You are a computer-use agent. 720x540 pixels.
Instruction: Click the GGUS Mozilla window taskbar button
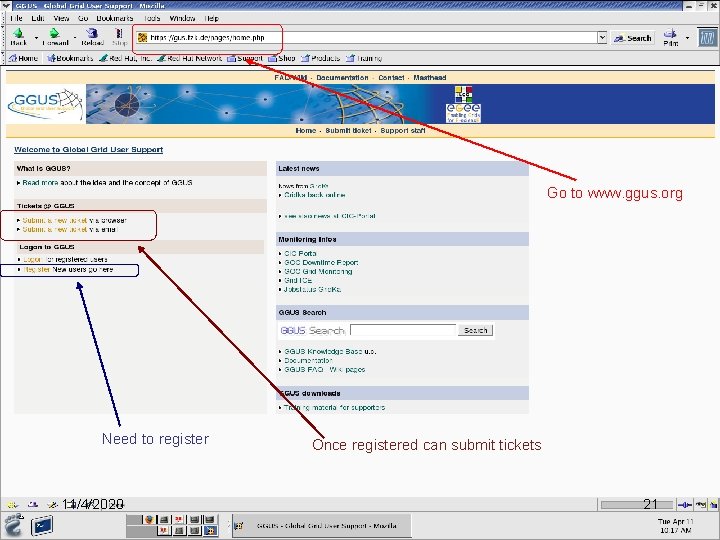tap(322, 526)
